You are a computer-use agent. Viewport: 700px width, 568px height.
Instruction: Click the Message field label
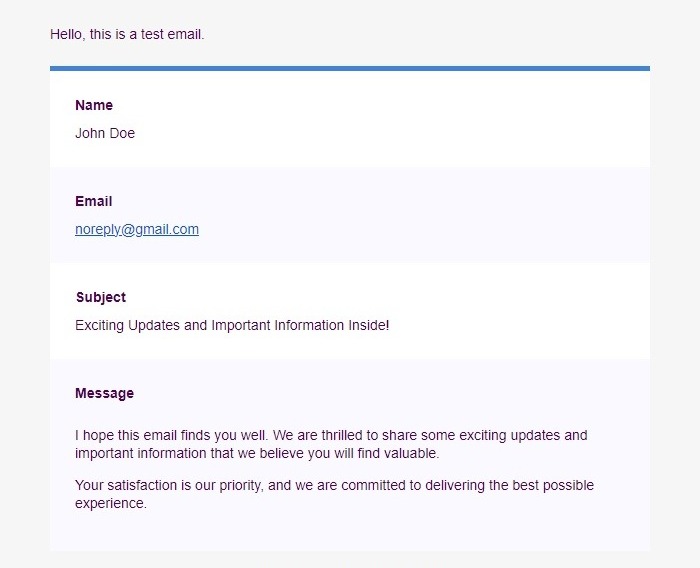click(x=104, y=393)
